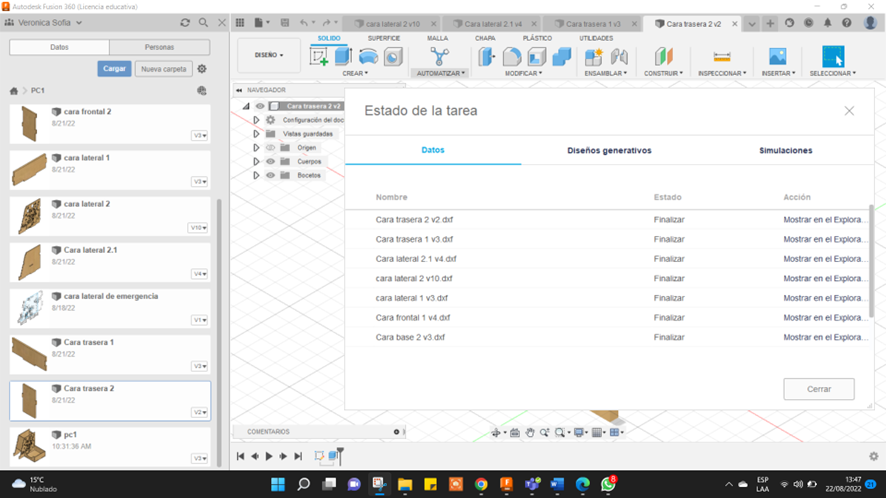Expand the Cuerpos node
The image size is (886, 498).
pos(256,161)
